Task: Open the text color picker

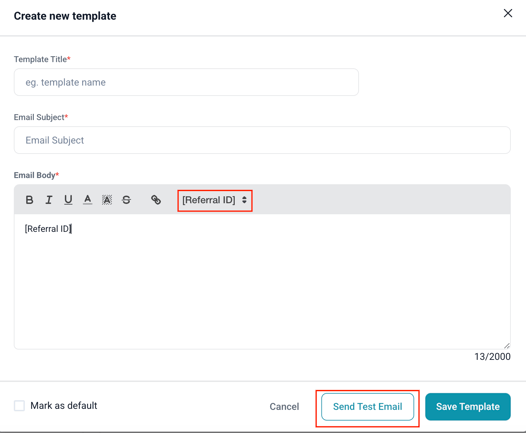Action: tap(88, 200)
